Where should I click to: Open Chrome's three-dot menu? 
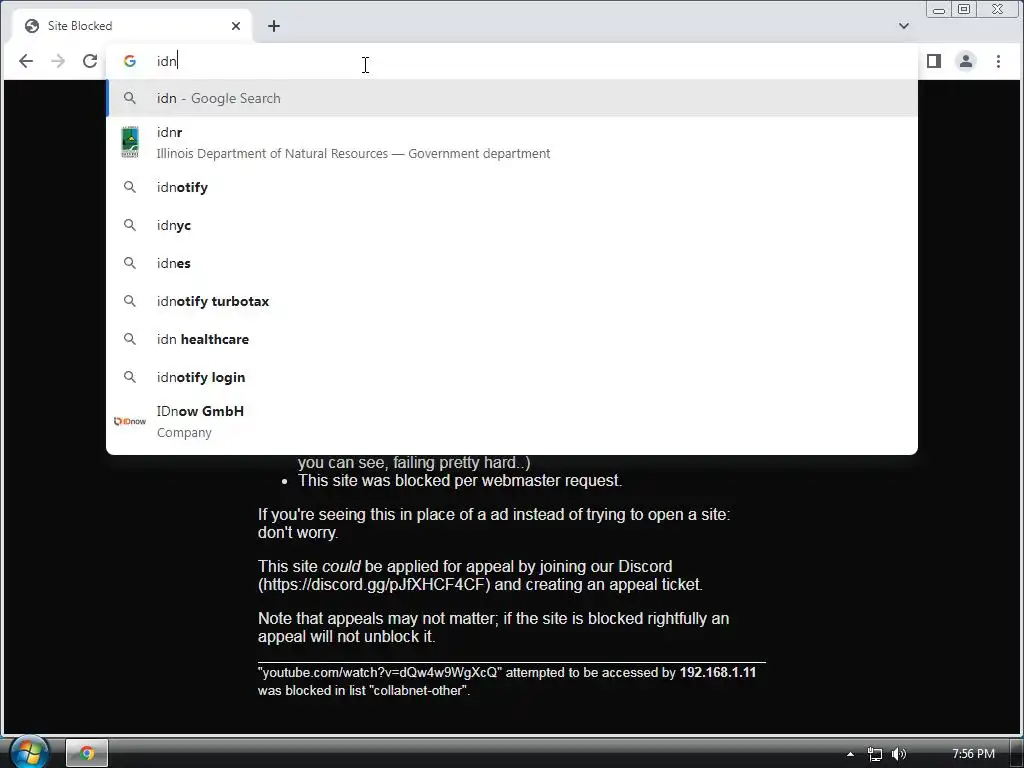[998, 61]
